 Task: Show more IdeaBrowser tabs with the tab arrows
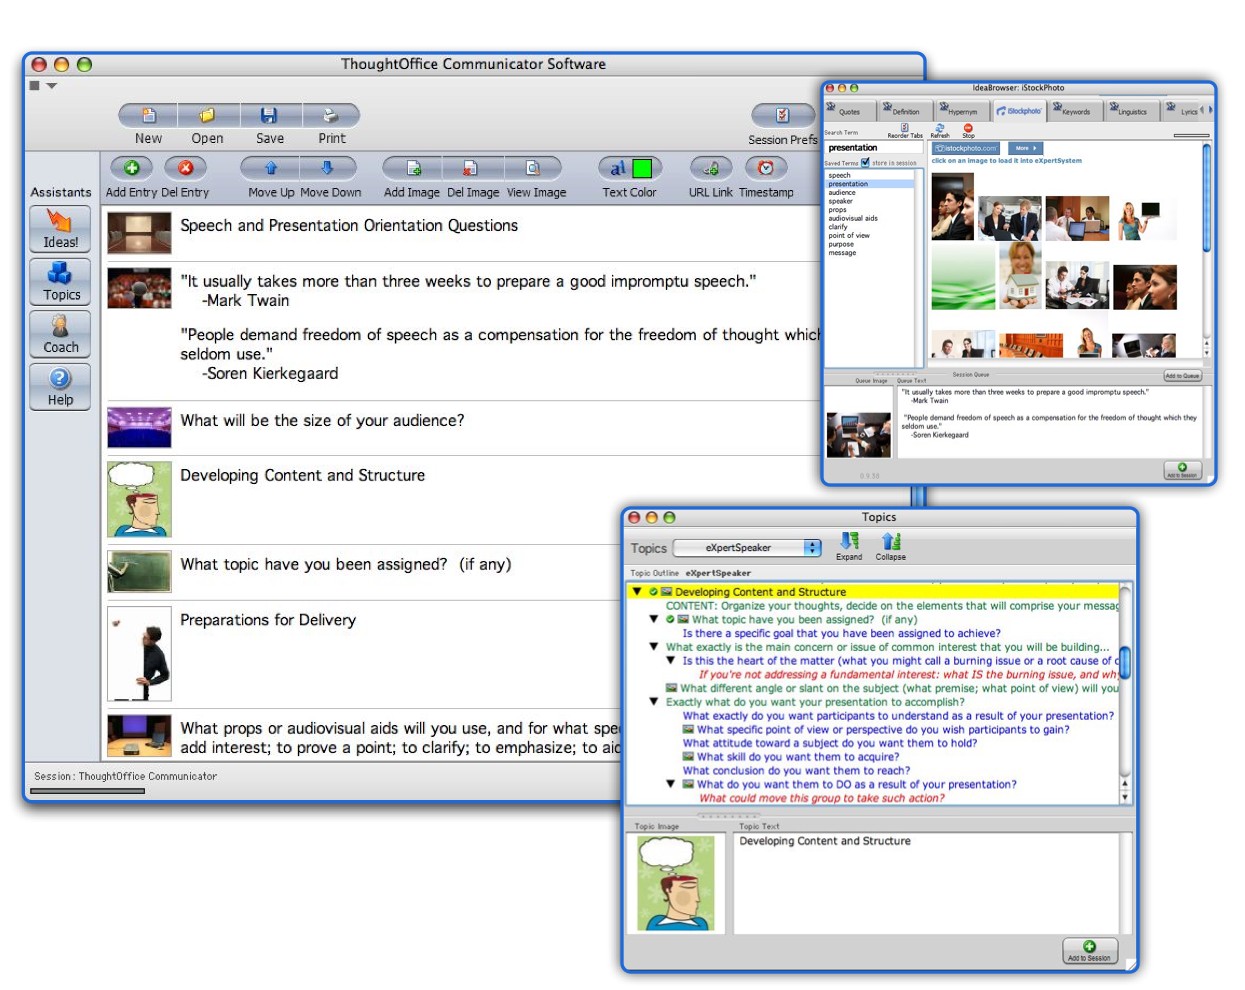click(x=1206, y=110)
